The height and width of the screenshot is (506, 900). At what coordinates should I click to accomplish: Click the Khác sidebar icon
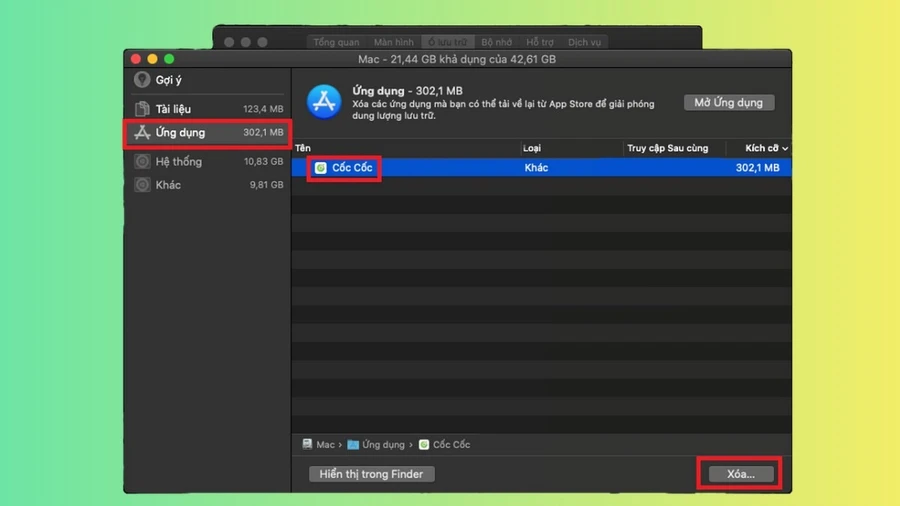pyautogui.click(x=142, y=185)
